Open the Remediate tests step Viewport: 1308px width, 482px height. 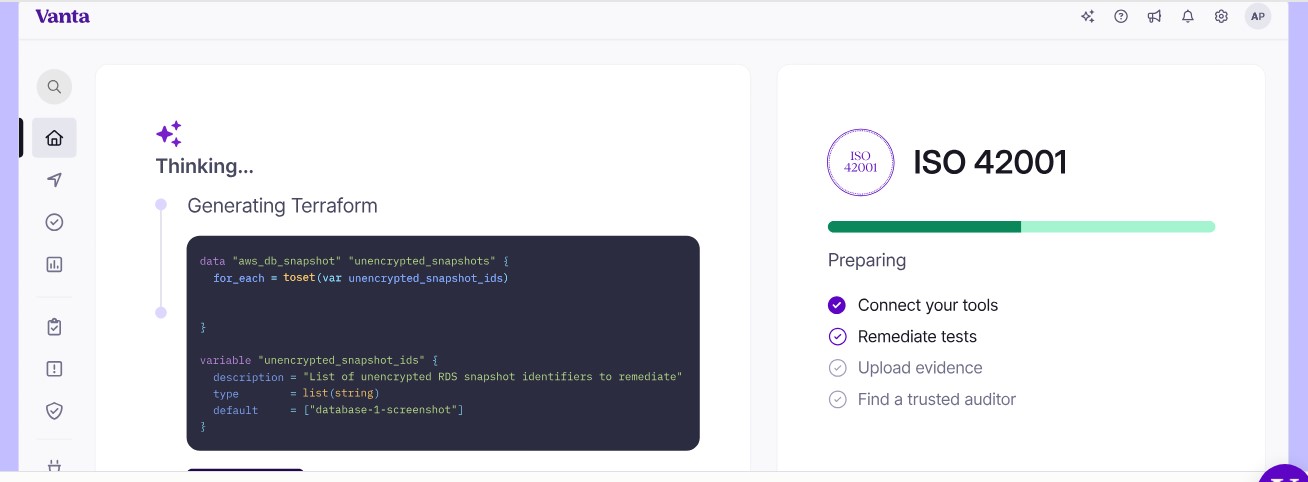917,337
